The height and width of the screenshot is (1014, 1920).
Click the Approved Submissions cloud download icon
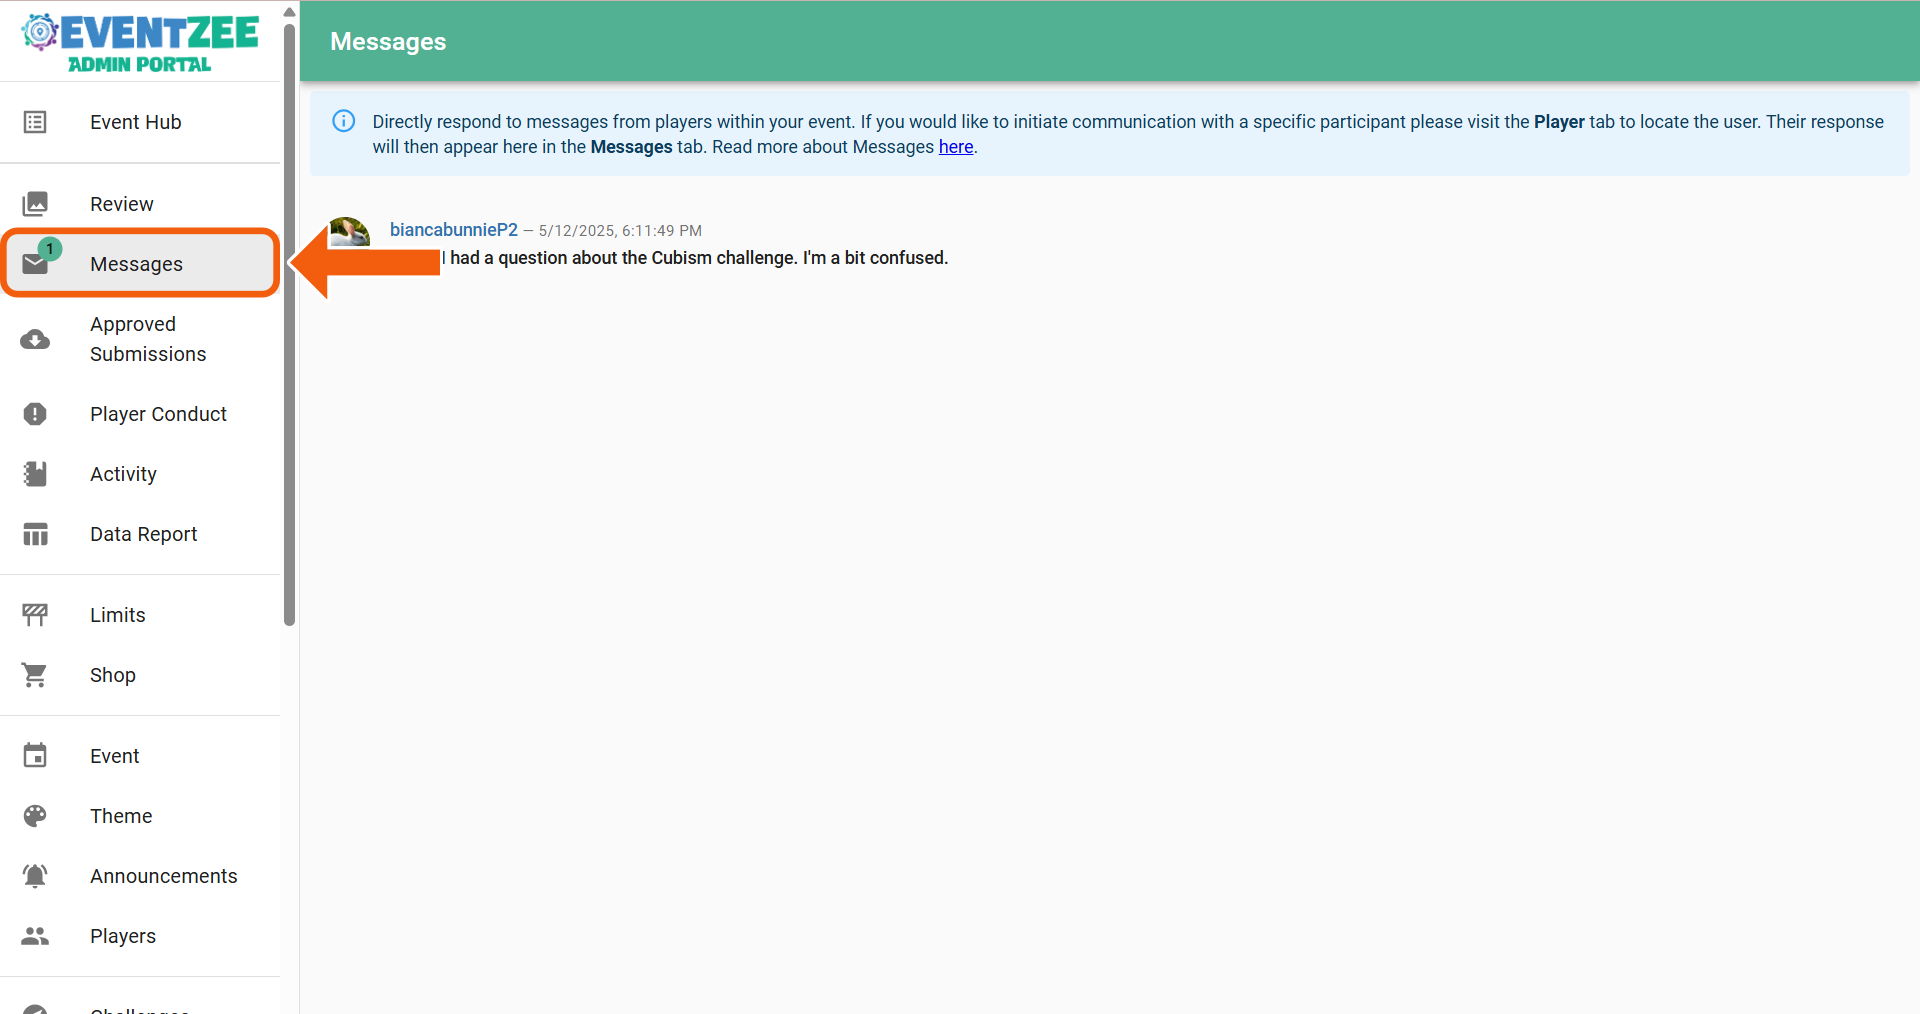(35, 339)
